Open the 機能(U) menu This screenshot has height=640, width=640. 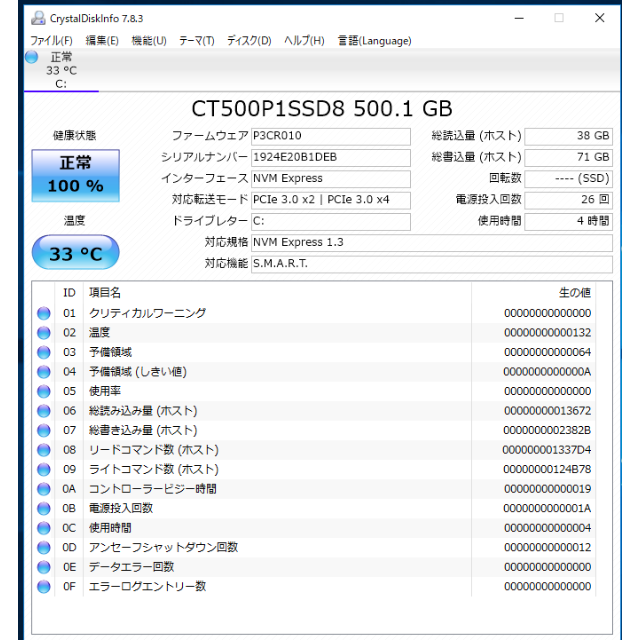(149, 40)
